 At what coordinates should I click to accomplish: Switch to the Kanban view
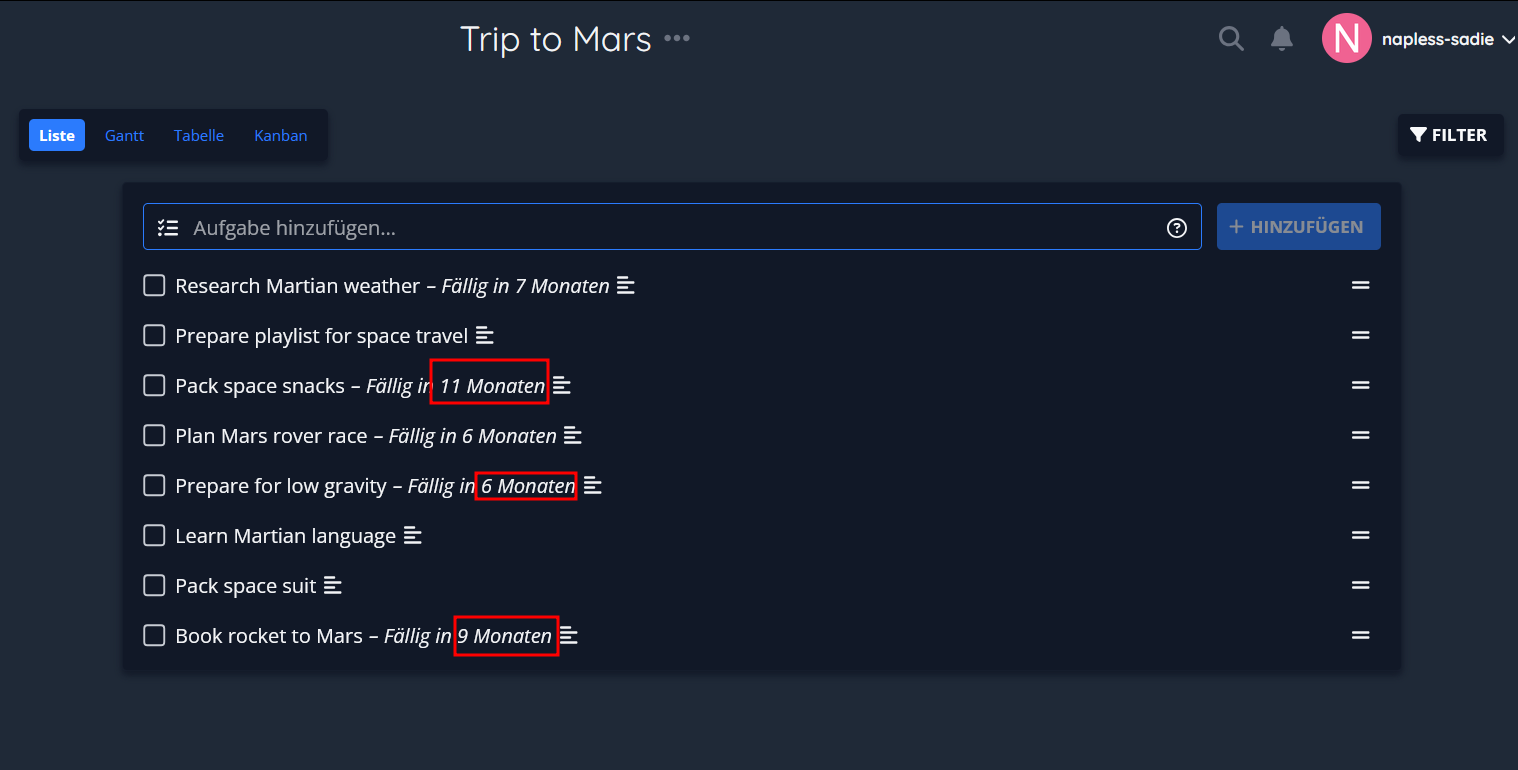click(281, 135)
